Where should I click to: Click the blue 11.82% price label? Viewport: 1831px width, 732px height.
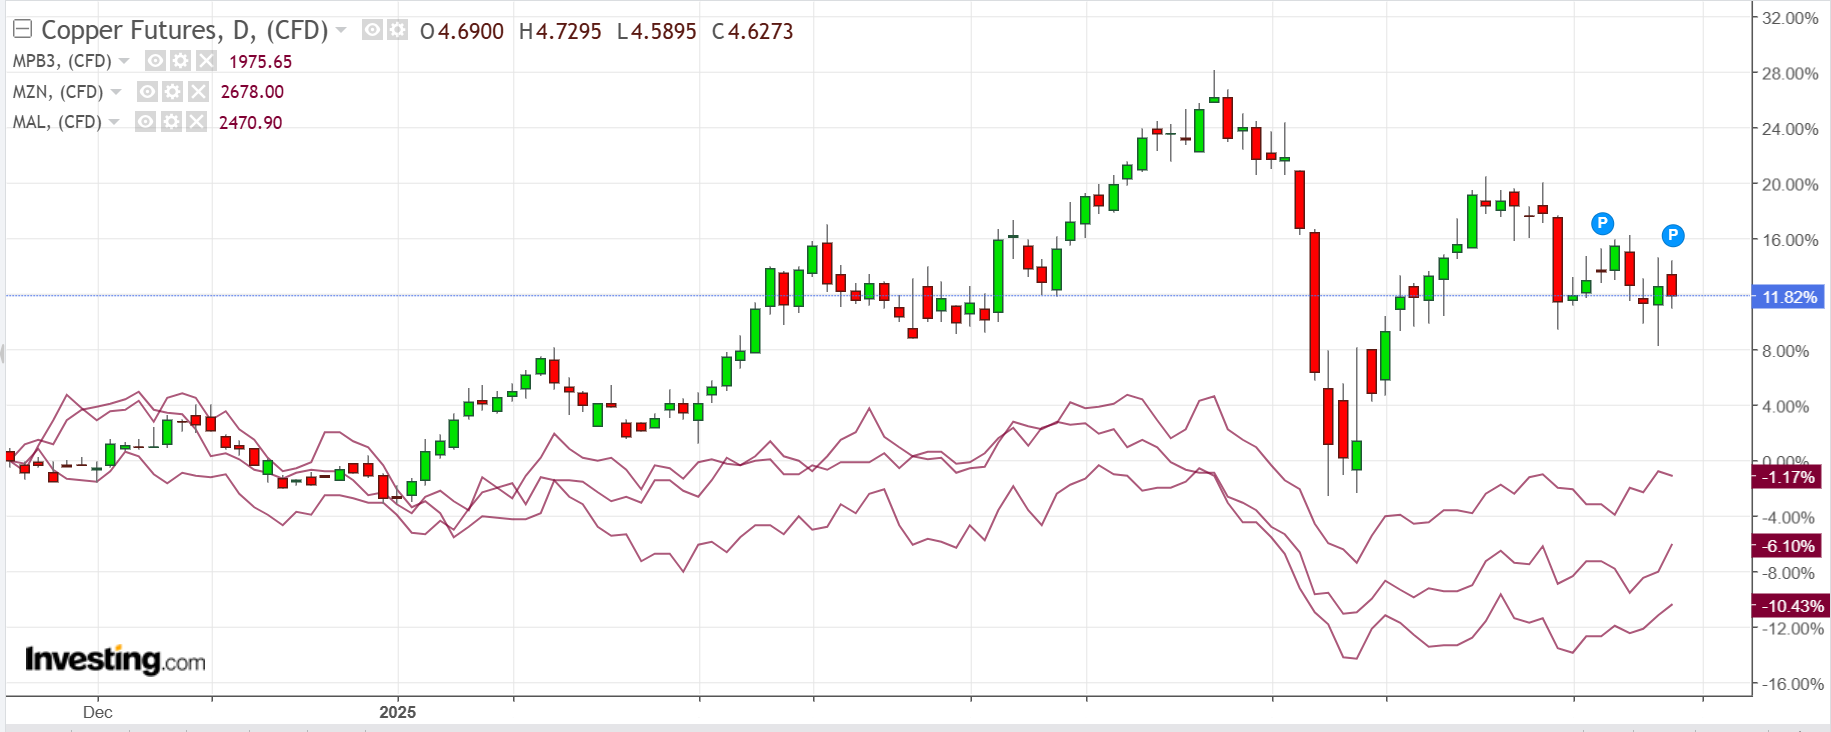pos(1788,297)
